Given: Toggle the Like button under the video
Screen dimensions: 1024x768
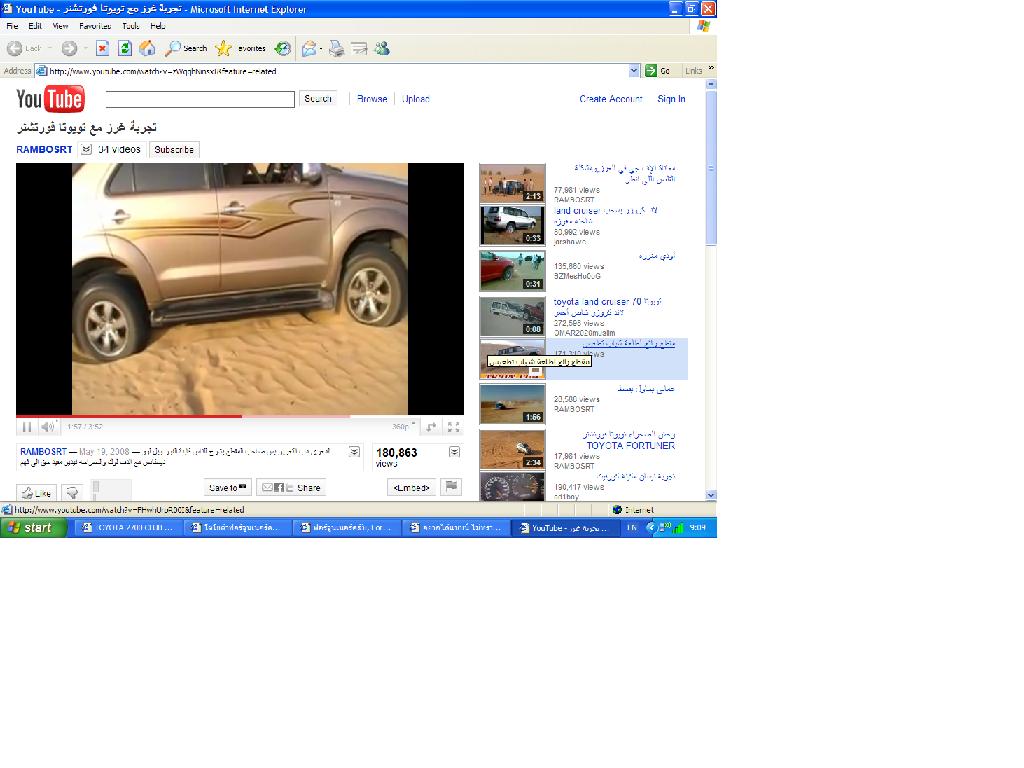Looking at the screenshot, I should tap(36, 492).
